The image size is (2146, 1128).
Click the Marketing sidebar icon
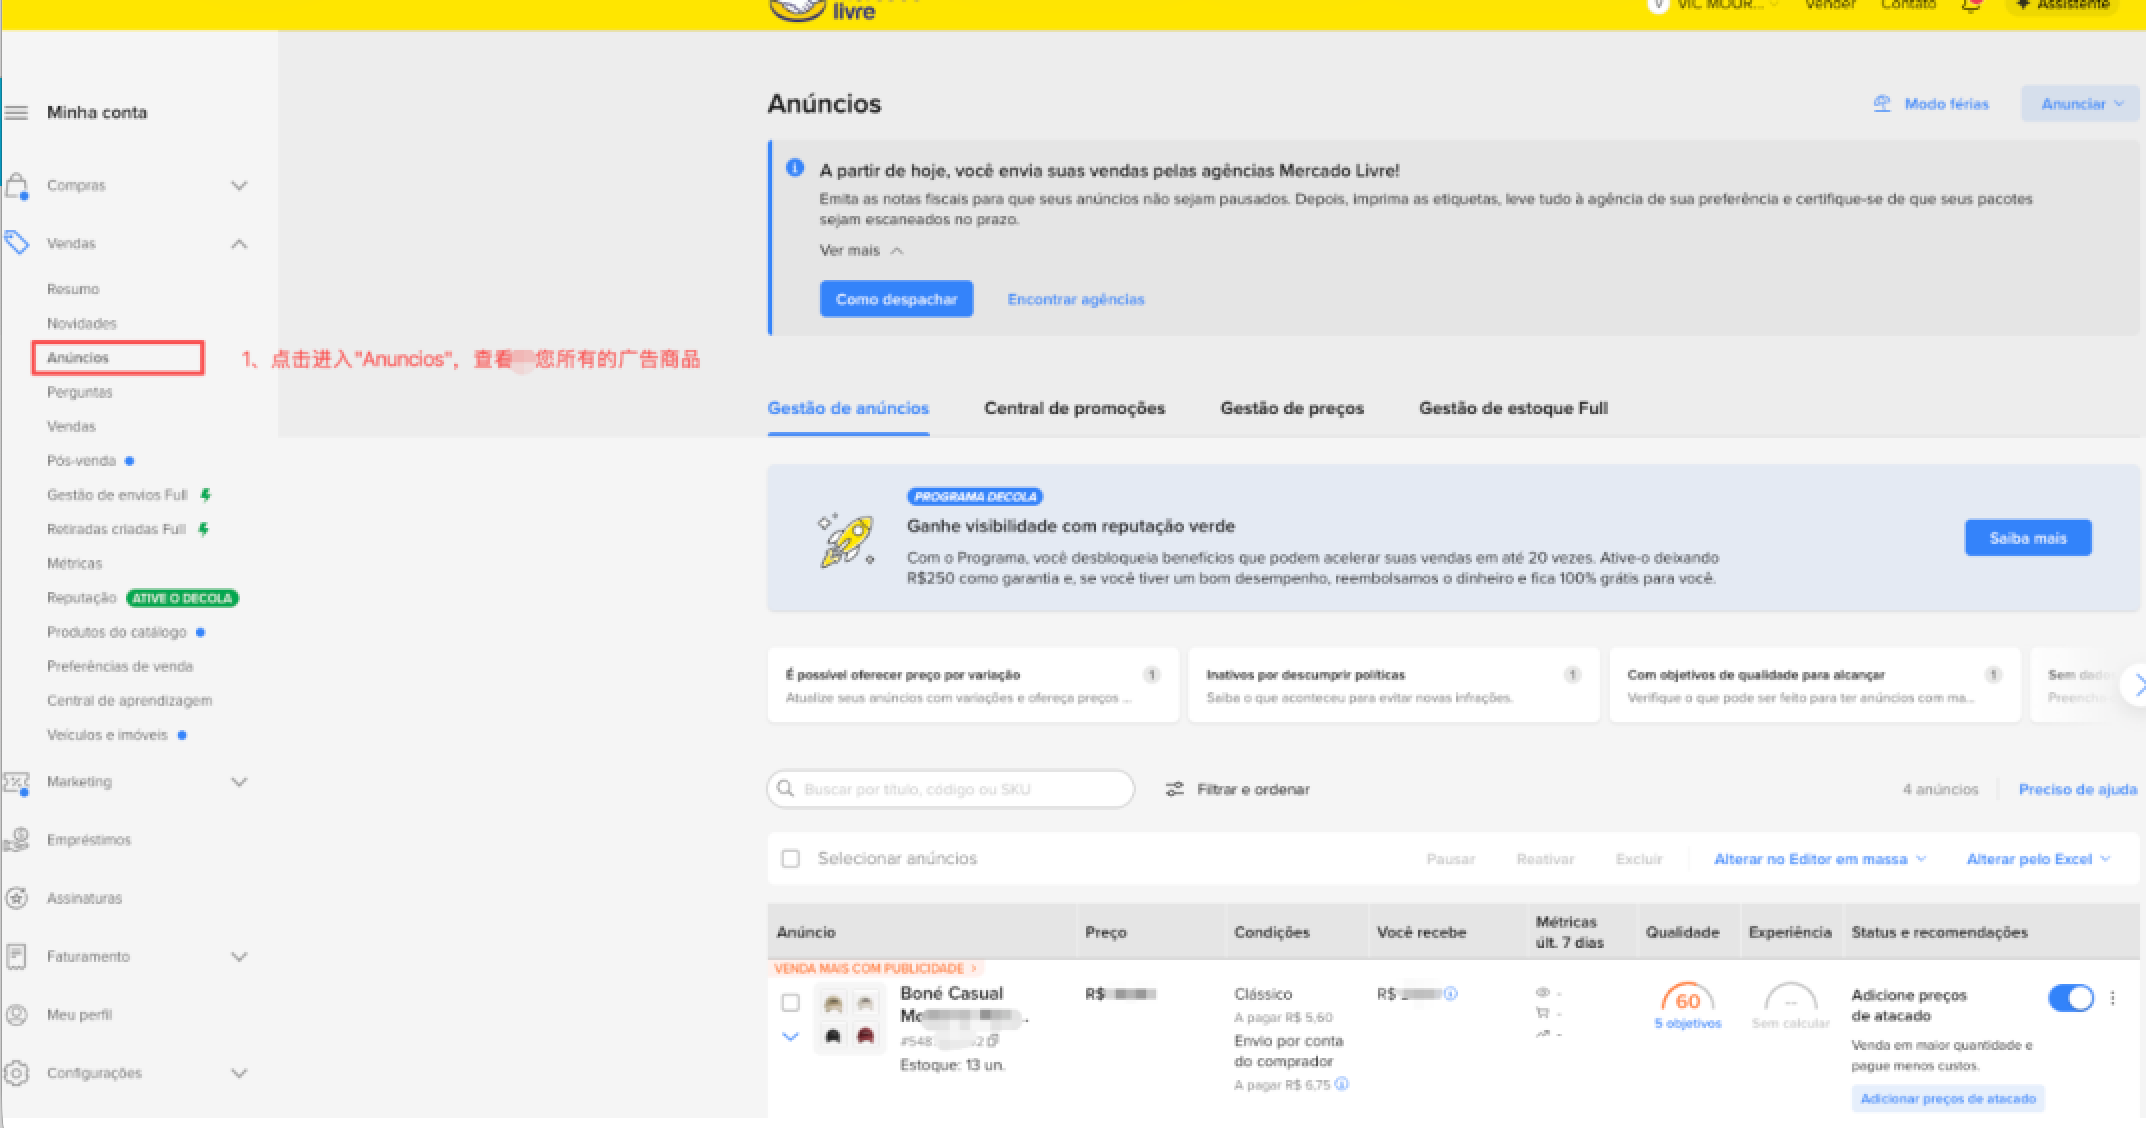(16, 782)
